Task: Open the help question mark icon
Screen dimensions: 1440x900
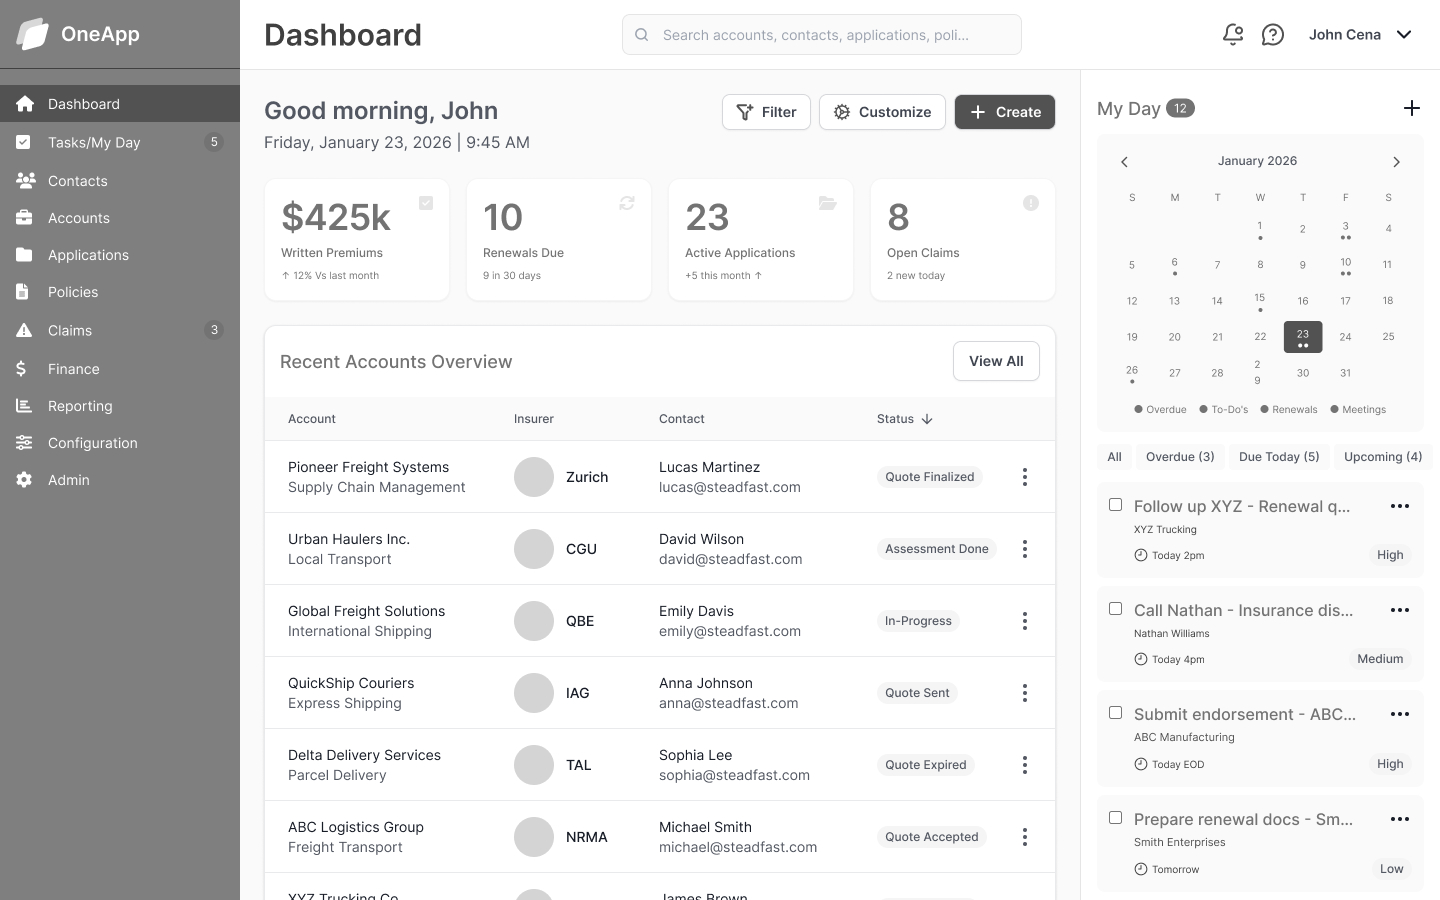Action: (x=1273, y=35)
